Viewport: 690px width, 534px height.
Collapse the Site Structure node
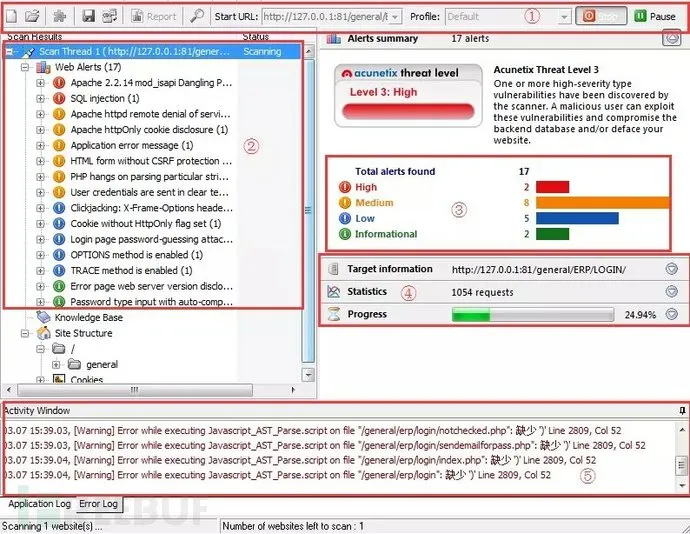(x=25, y=334)
